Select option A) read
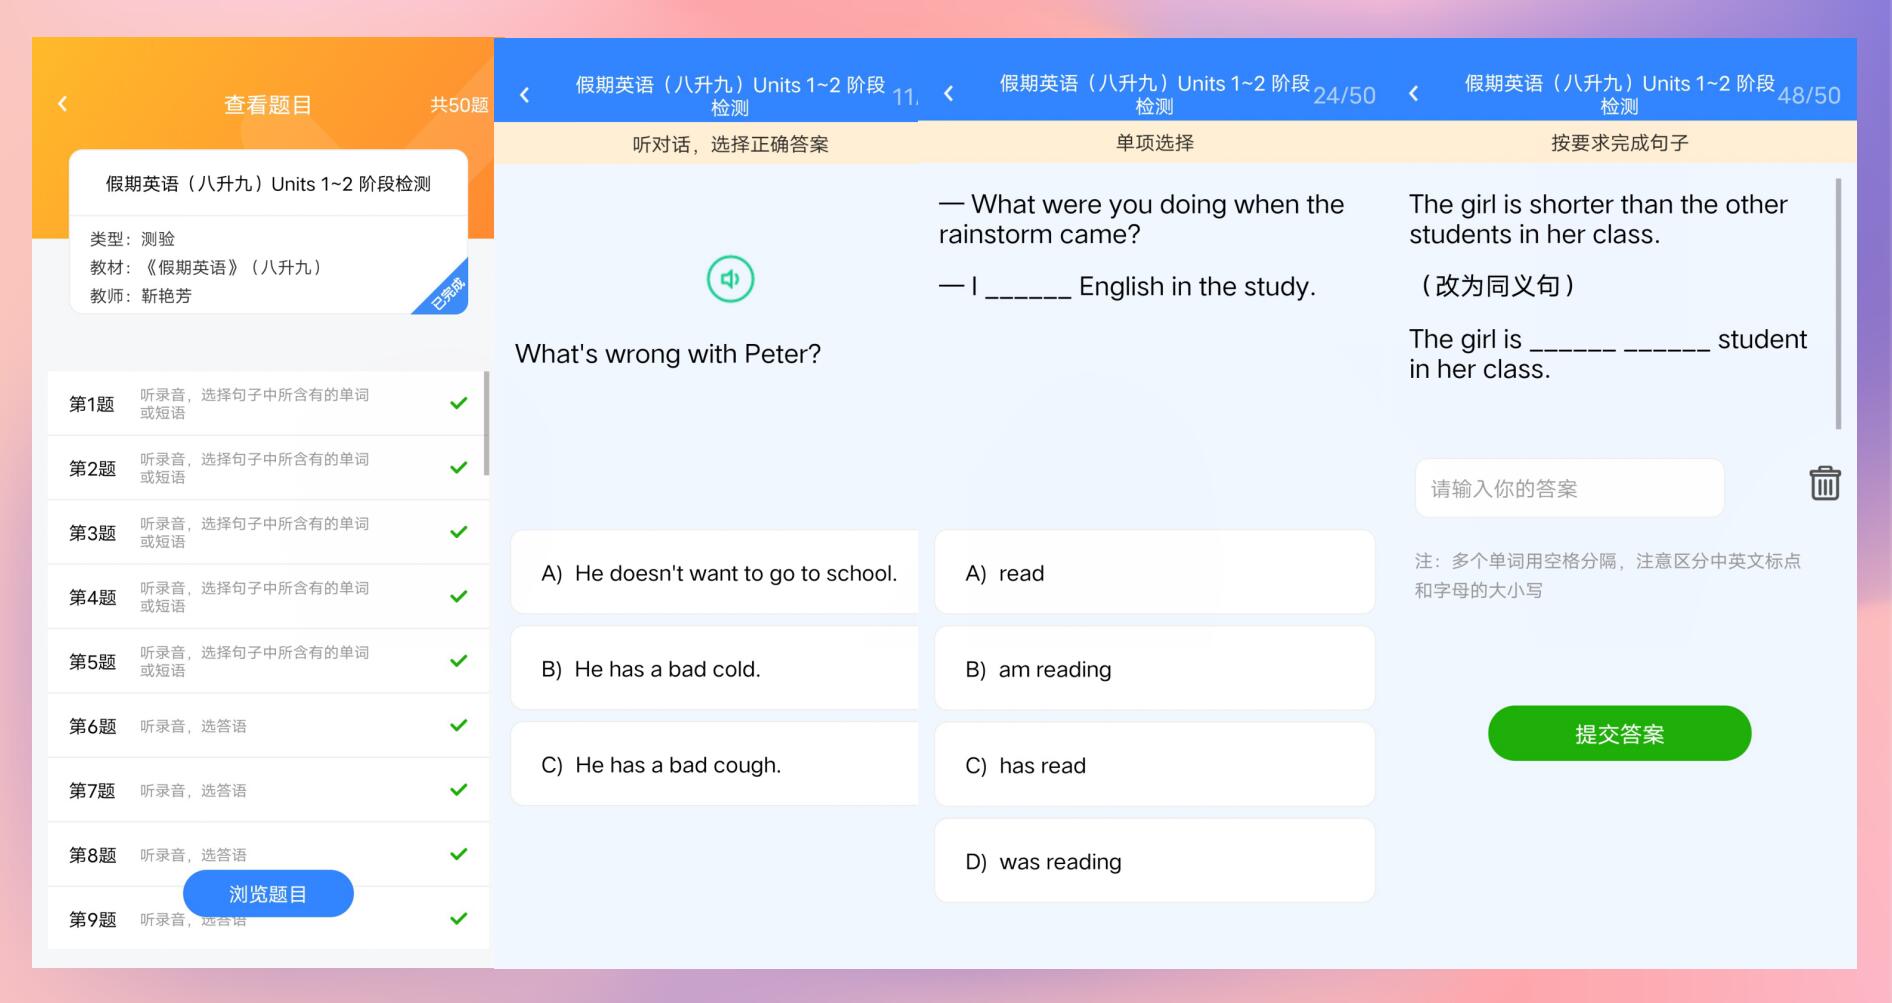 tap(1154, 573)
